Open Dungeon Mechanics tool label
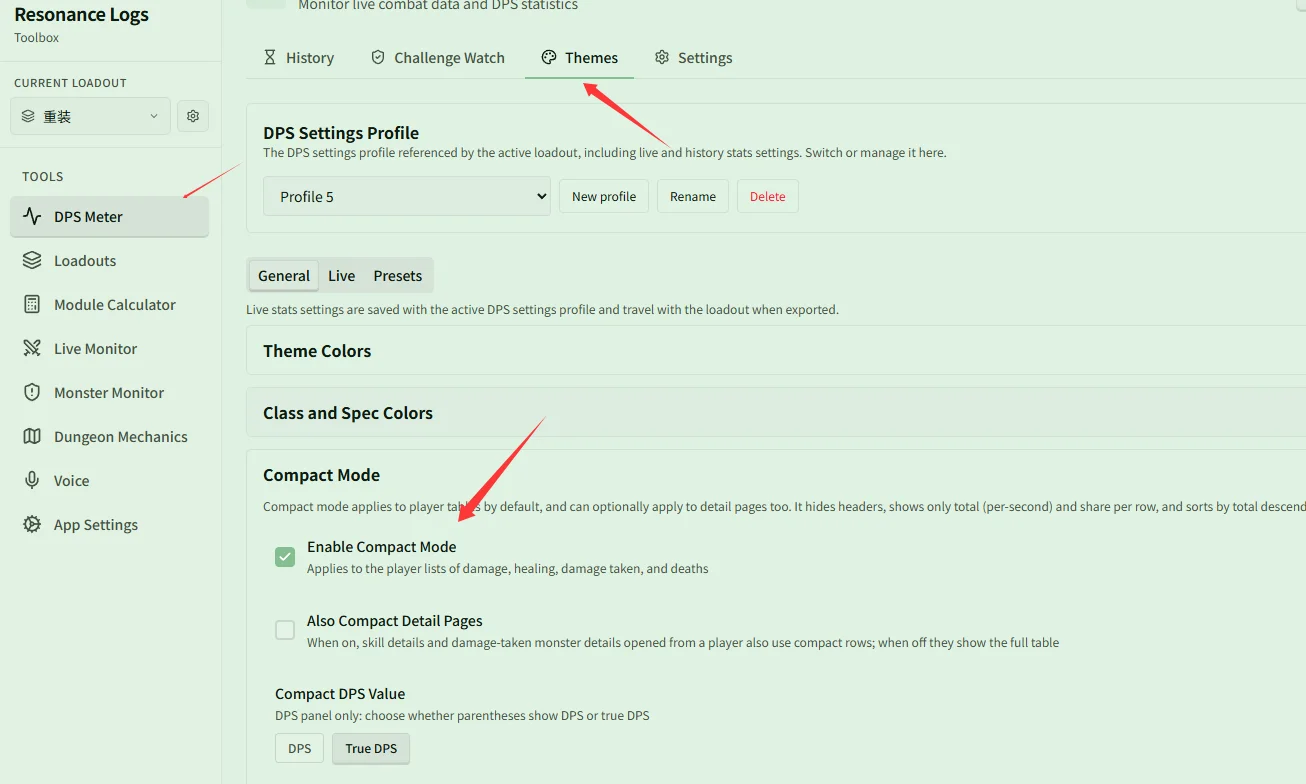 coord(121,436)
